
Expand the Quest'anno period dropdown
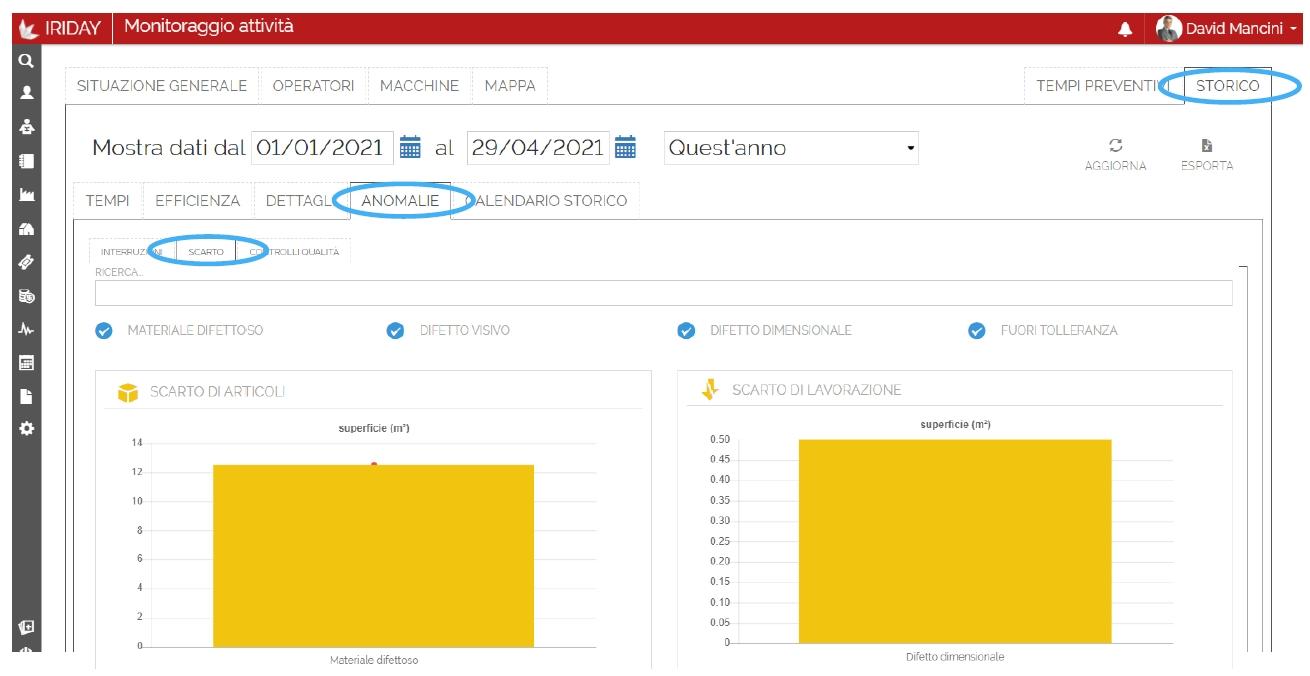click(x=791, y=148)
